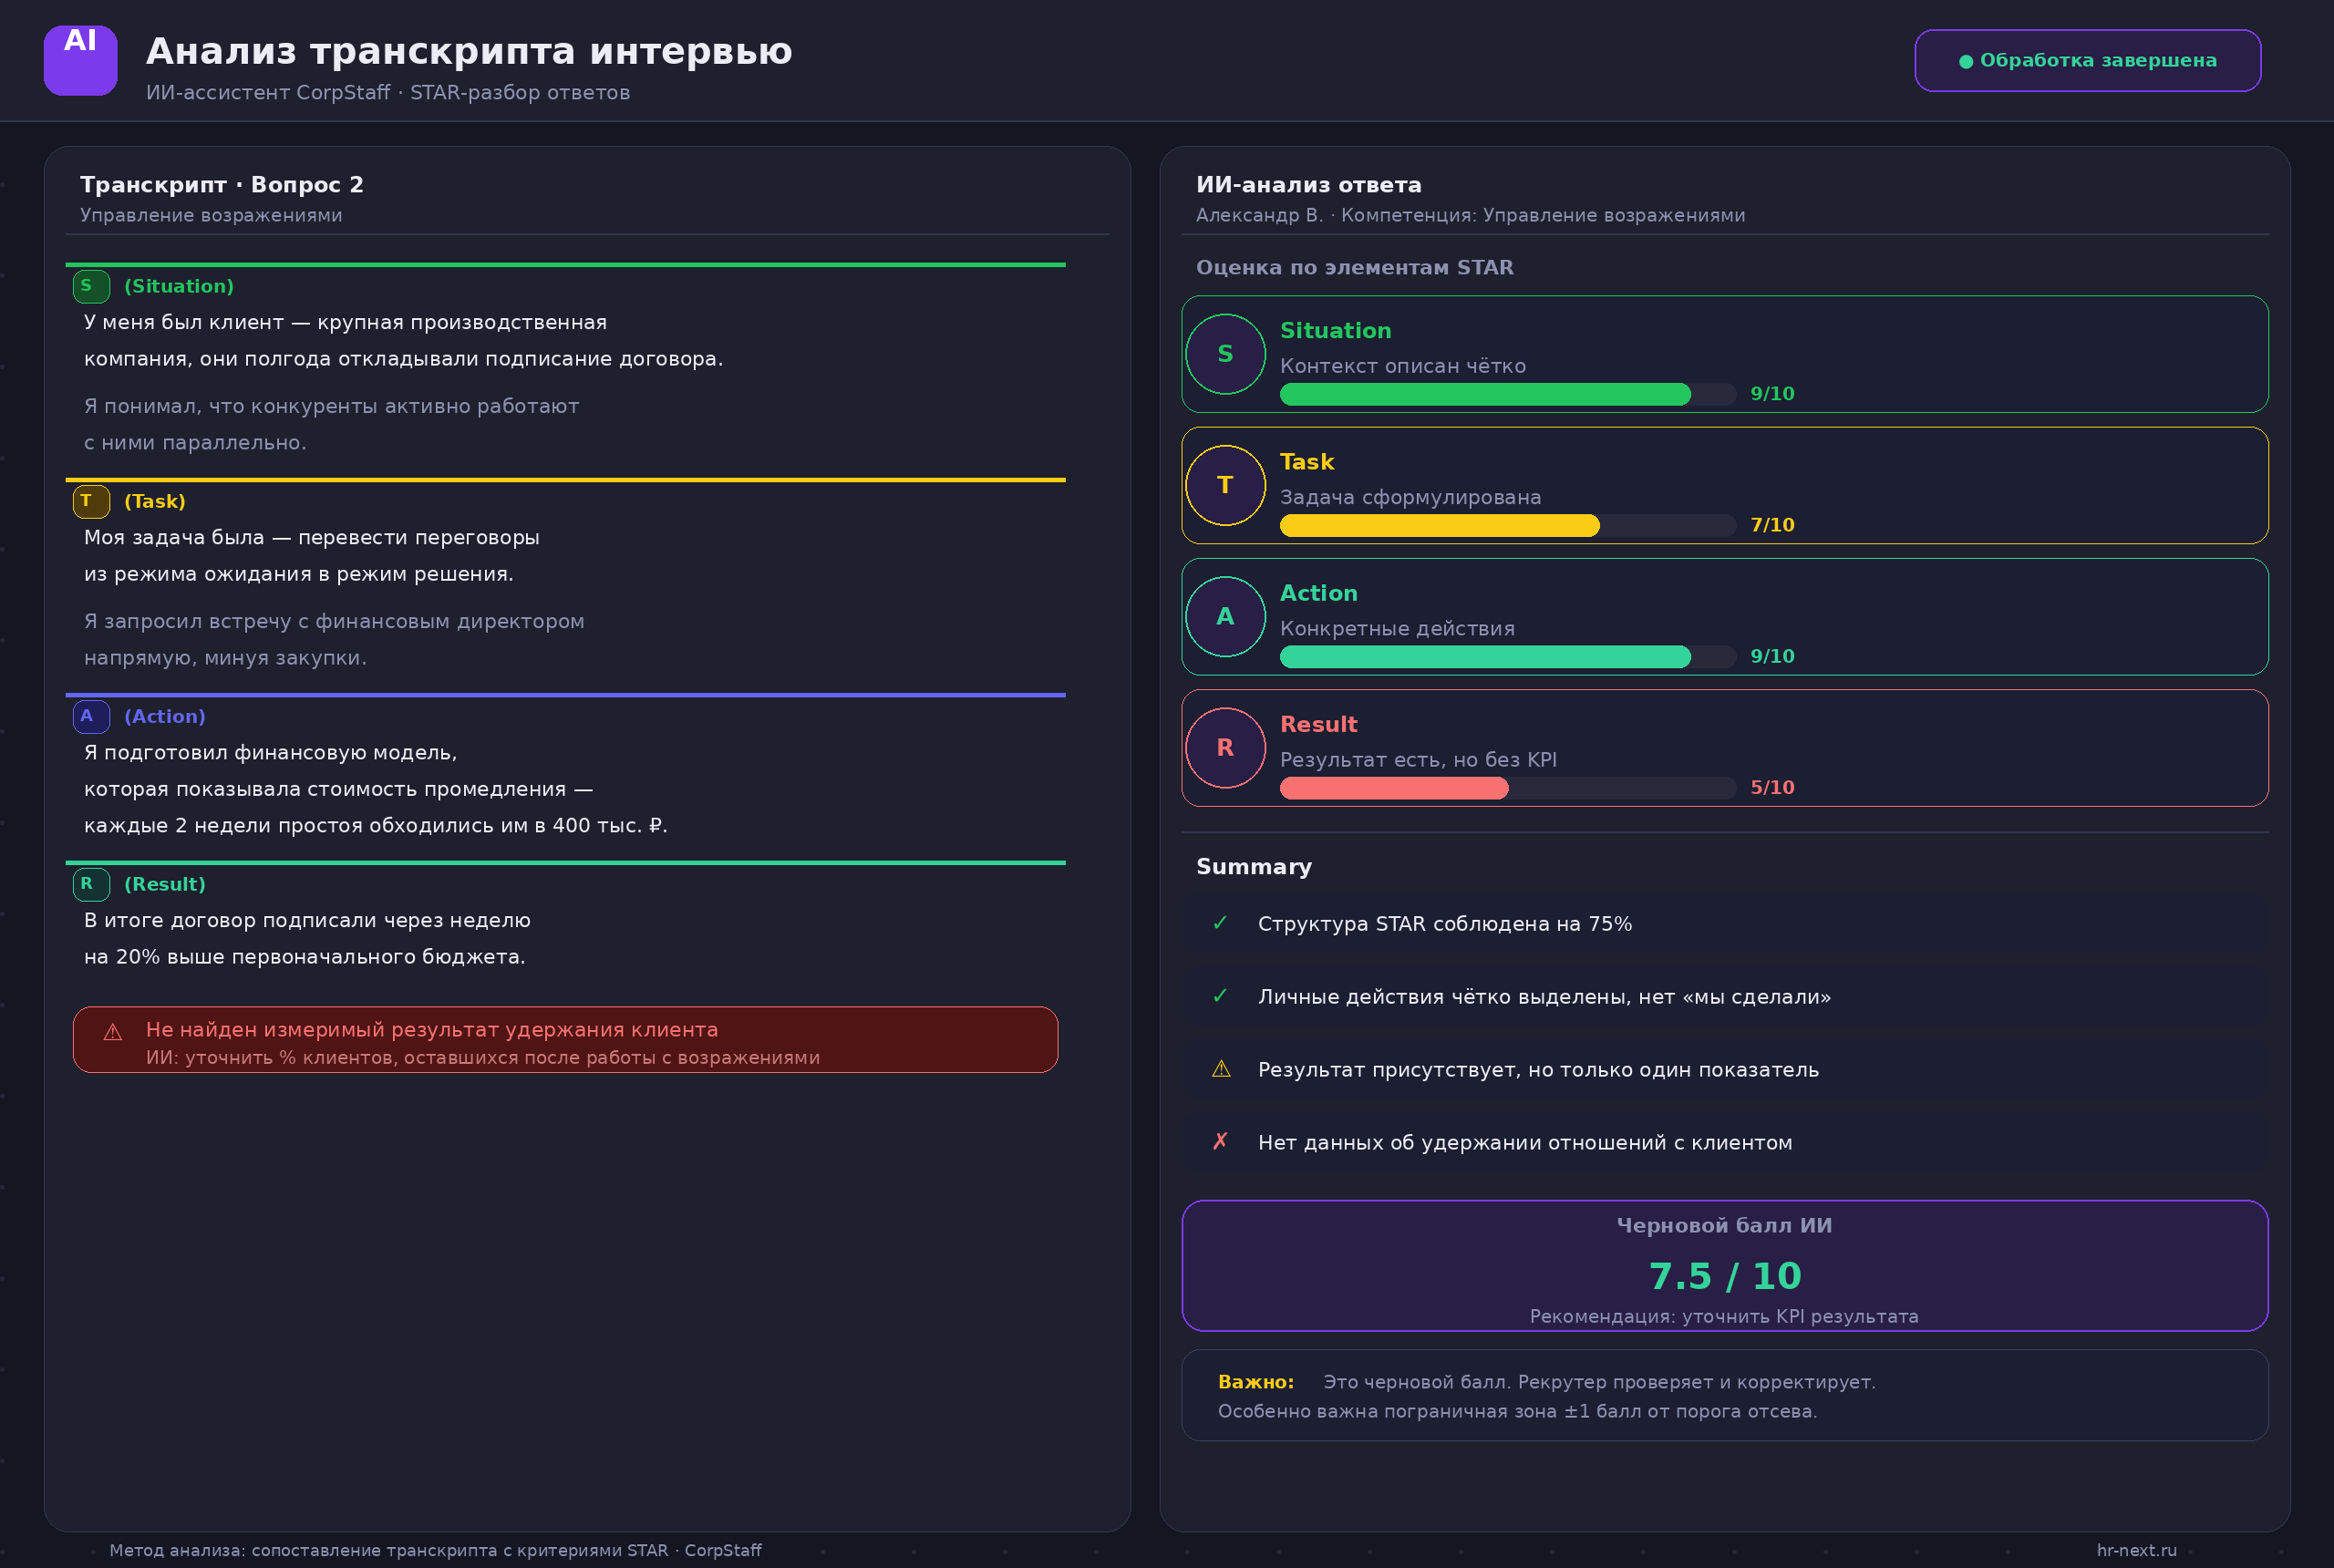Click the checkmark beside personal actions summary line
Viewport: 2334px width, 1568px height.
tap(1220, 996)
